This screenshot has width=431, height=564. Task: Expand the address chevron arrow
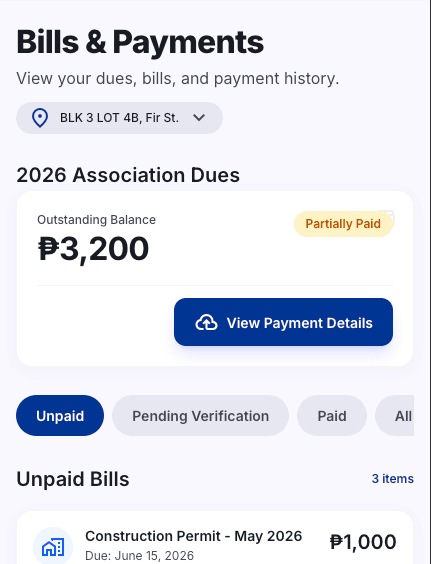199,118
